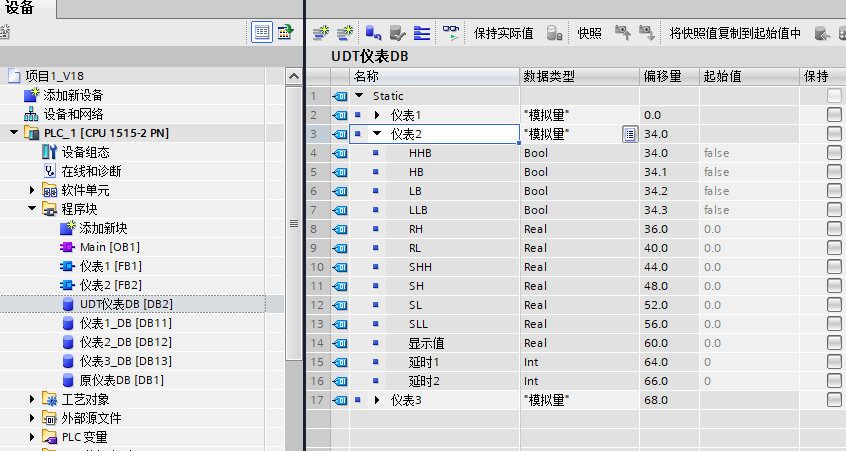This screenshot has width=846, height=451.
Task: Click the first insert row toolbar icon
Action: click(x=320, y=33)
